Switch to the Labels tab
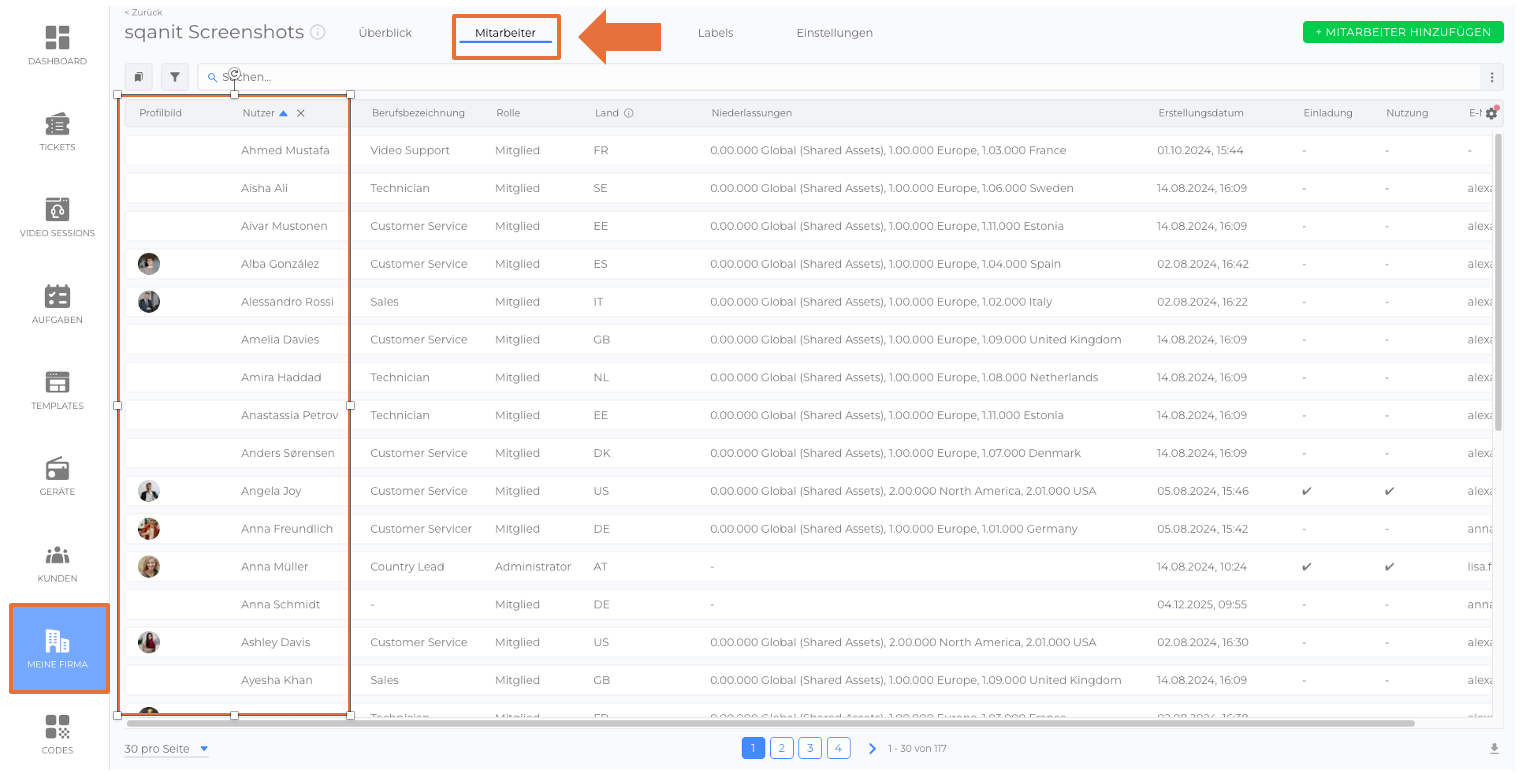 click(715, 33)
